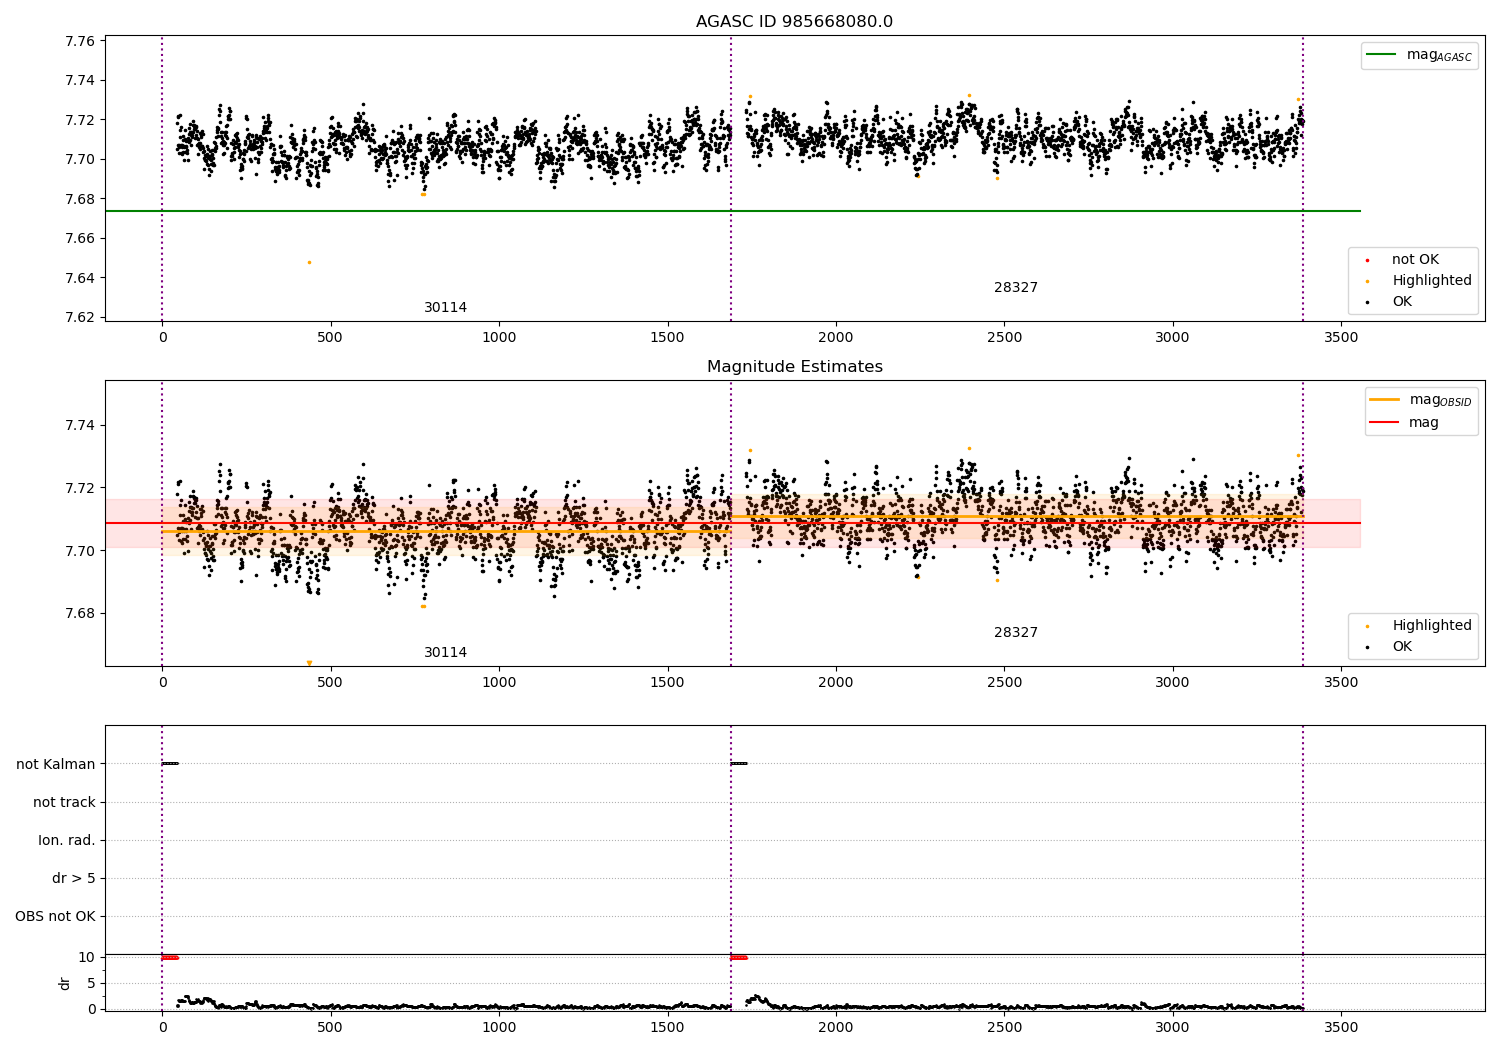Viewport: 1500px width, 1050px height.
Task: Click the orange mag OBSID legend line
Action: tap(1385, 400)
